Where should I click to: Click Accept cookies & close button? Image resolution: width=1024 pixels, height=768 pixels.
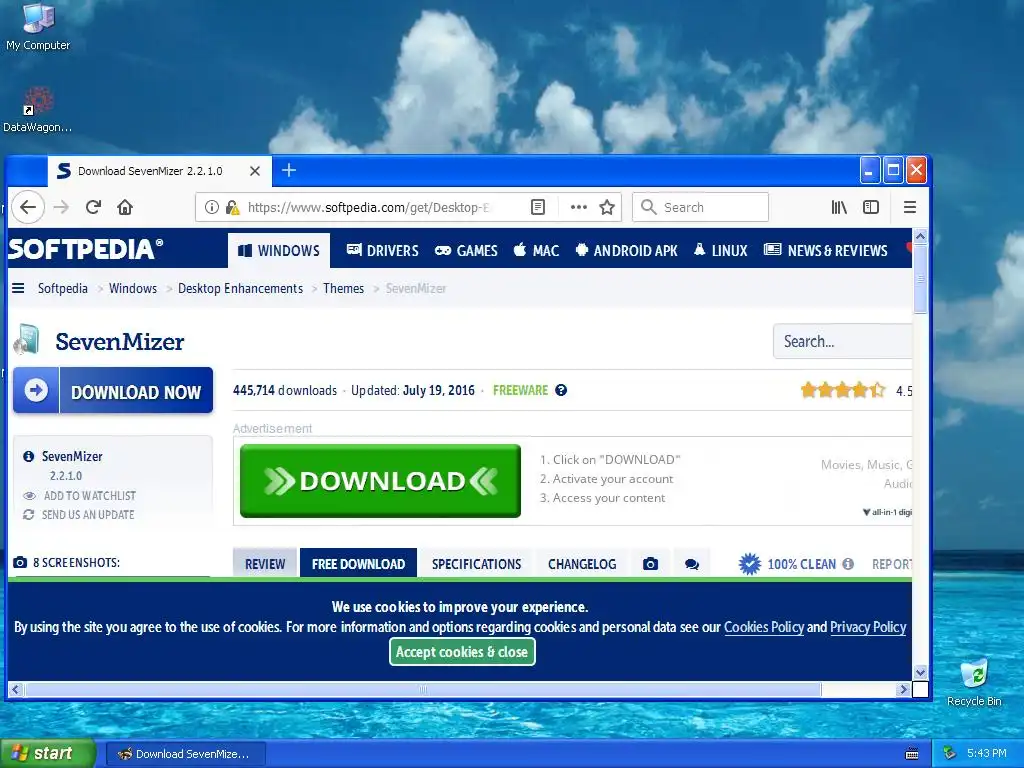tap(462, 652)
